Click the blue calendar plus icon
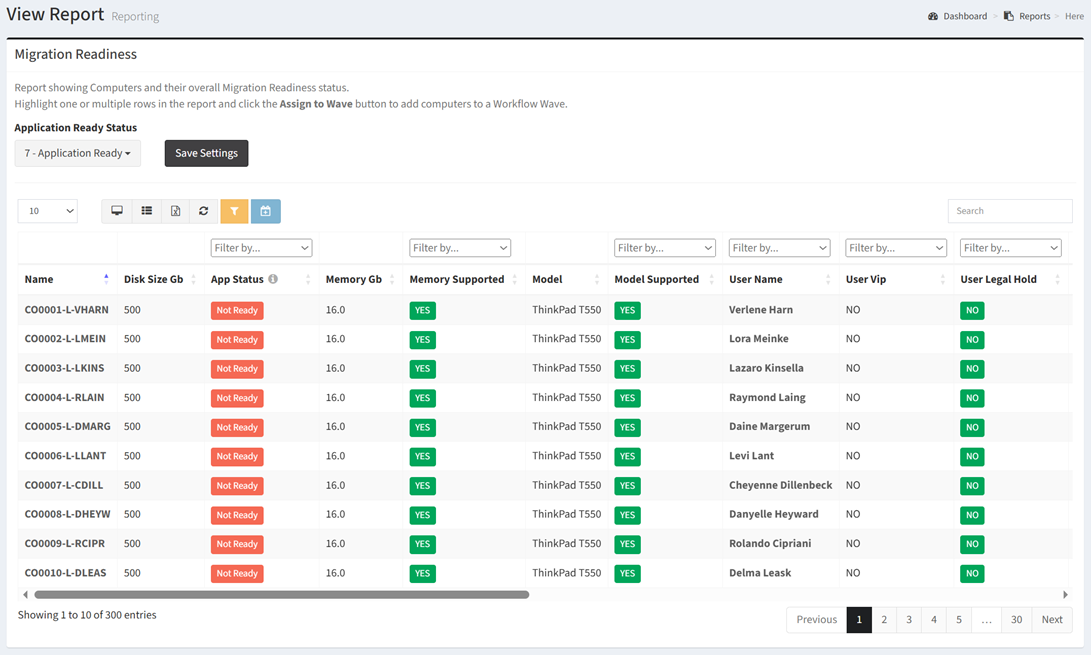This screenshot has width=1091, height=655. (x=265, y=211)
